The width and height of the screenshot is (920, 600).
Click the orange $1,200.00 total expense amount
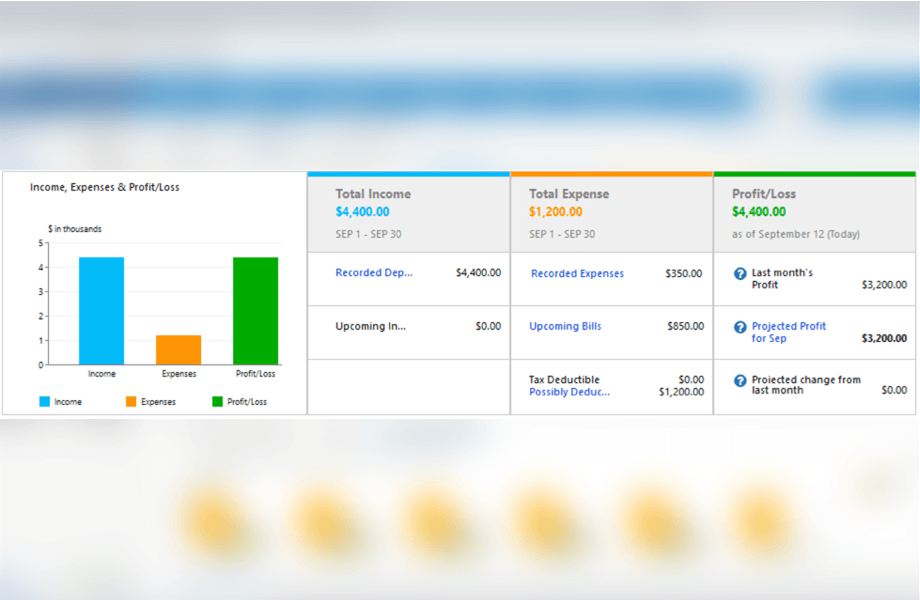[x=556, y=212]
